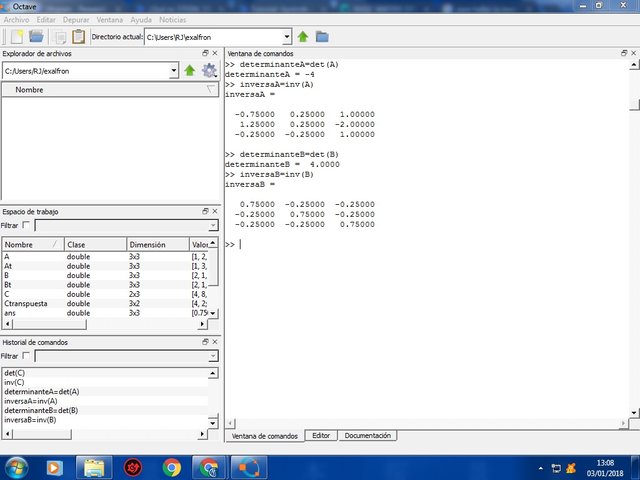Open Windows Start menu

17,468
